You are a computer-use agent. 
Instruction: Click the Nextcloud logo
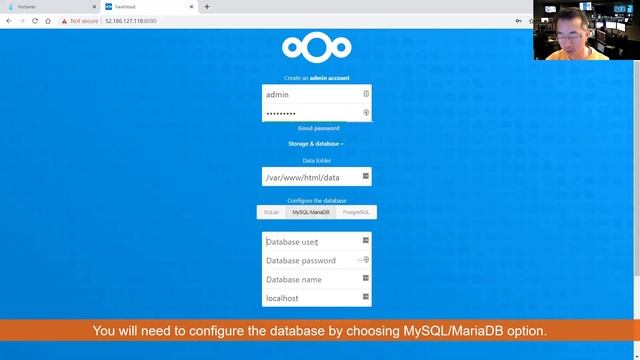[317, 47]
